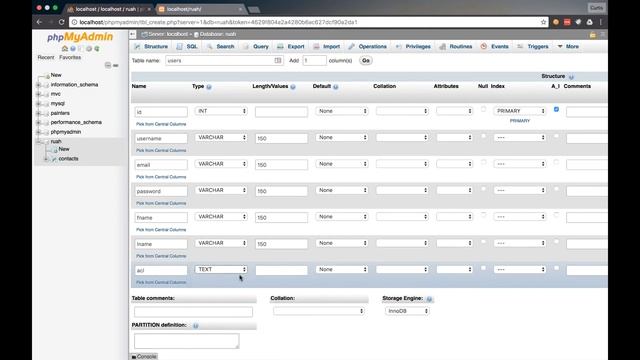Toggle the Null checkbox for email column
Screen dimensions: 640x360
pos(483,162)
